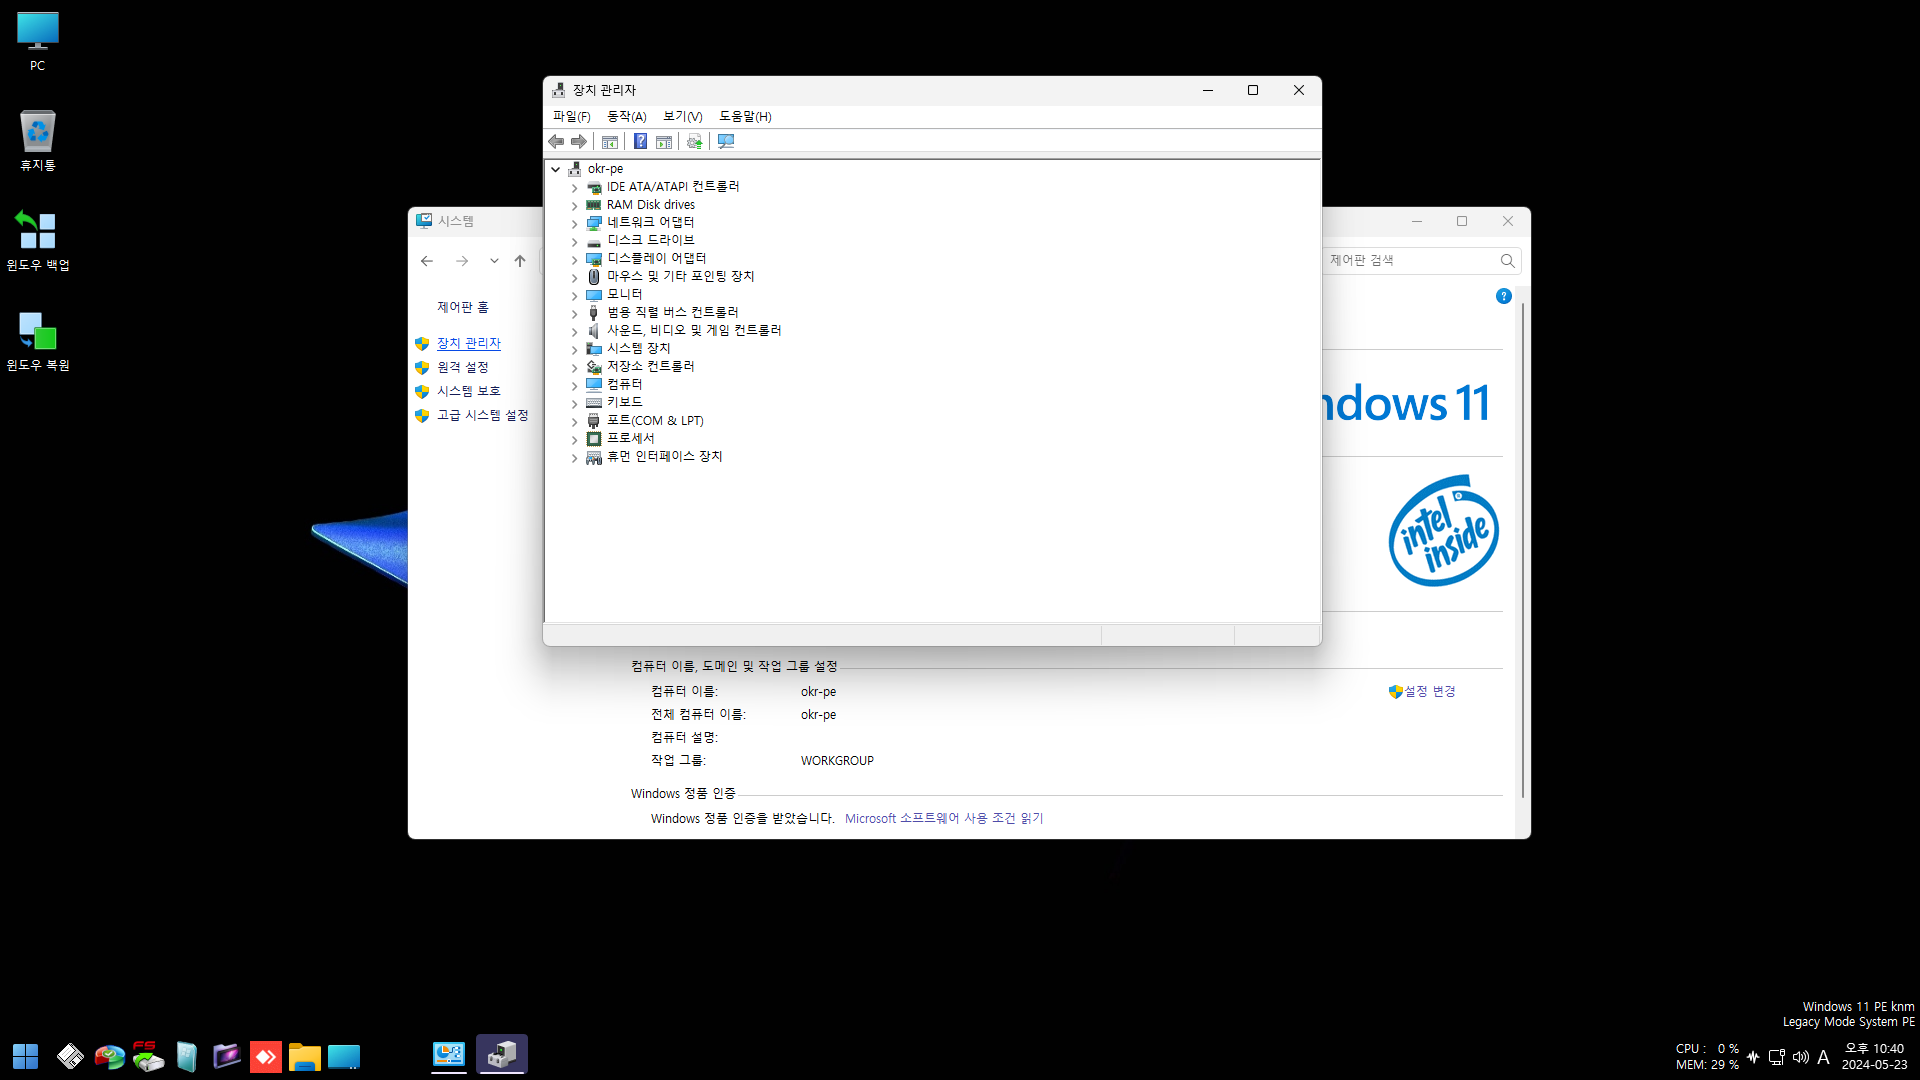Viewport: 1920px width, 1080px height.
Task: Expand 저장소 컨트롤러 category
Action: (574, 365)
